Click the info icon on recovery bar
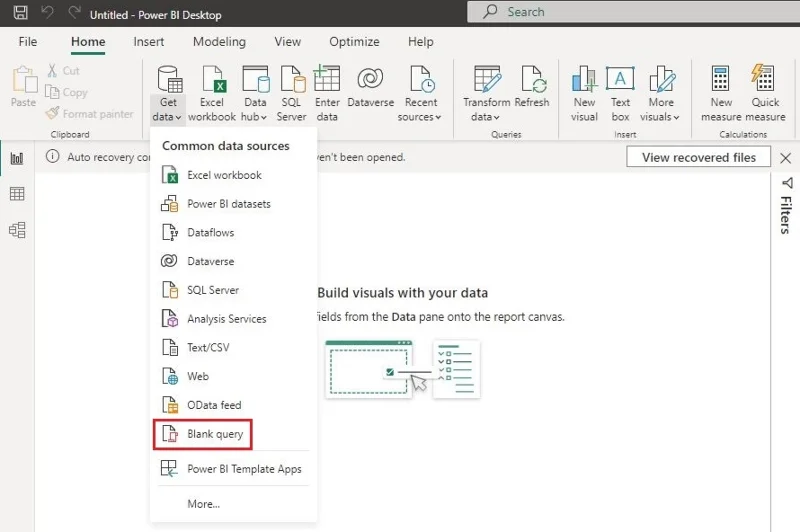Image resolution: width=800 pixels, height=532 pixels. coord(53,157)
